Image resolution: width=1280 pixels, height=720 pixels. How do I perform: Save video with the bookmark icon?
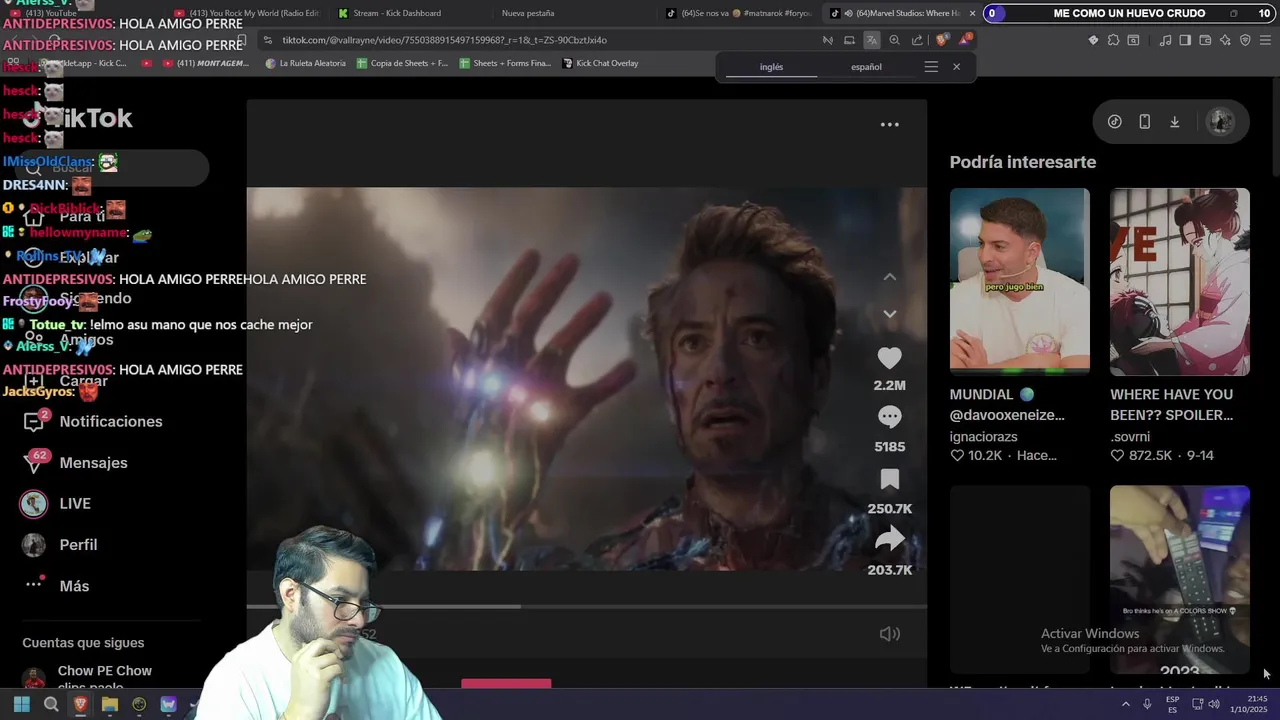tap(889, 479)
